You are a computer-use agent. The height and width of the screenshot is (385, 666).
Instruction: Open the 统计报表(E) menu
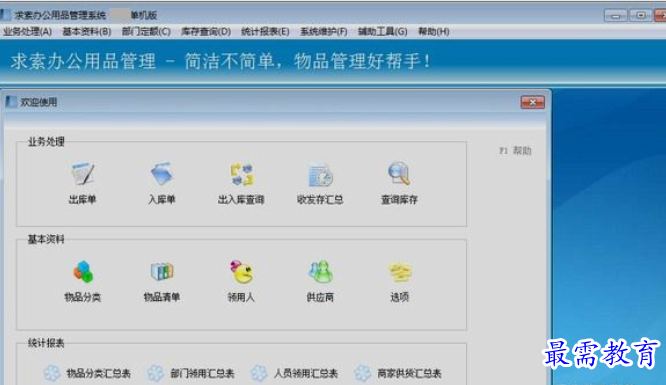click(265, 31)
